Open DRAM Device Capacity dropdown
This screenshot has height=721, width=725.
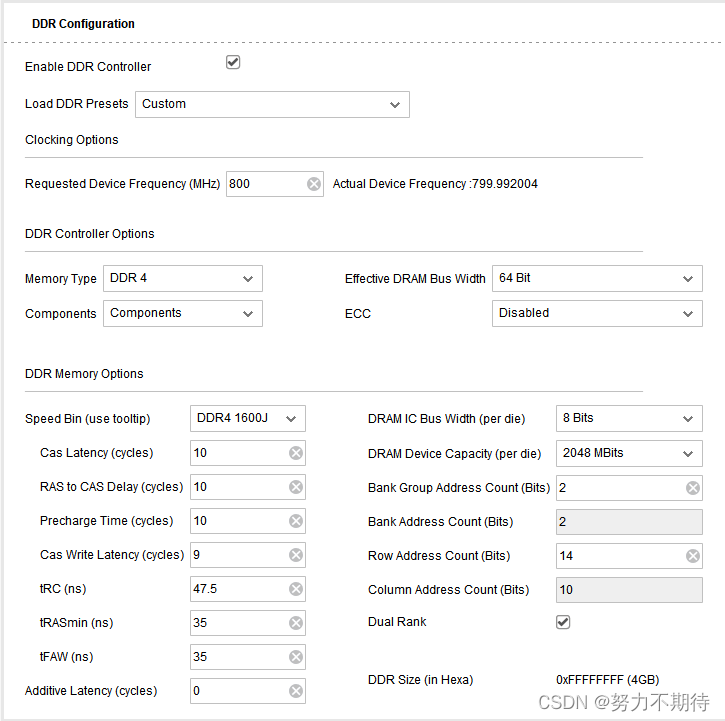629,453
